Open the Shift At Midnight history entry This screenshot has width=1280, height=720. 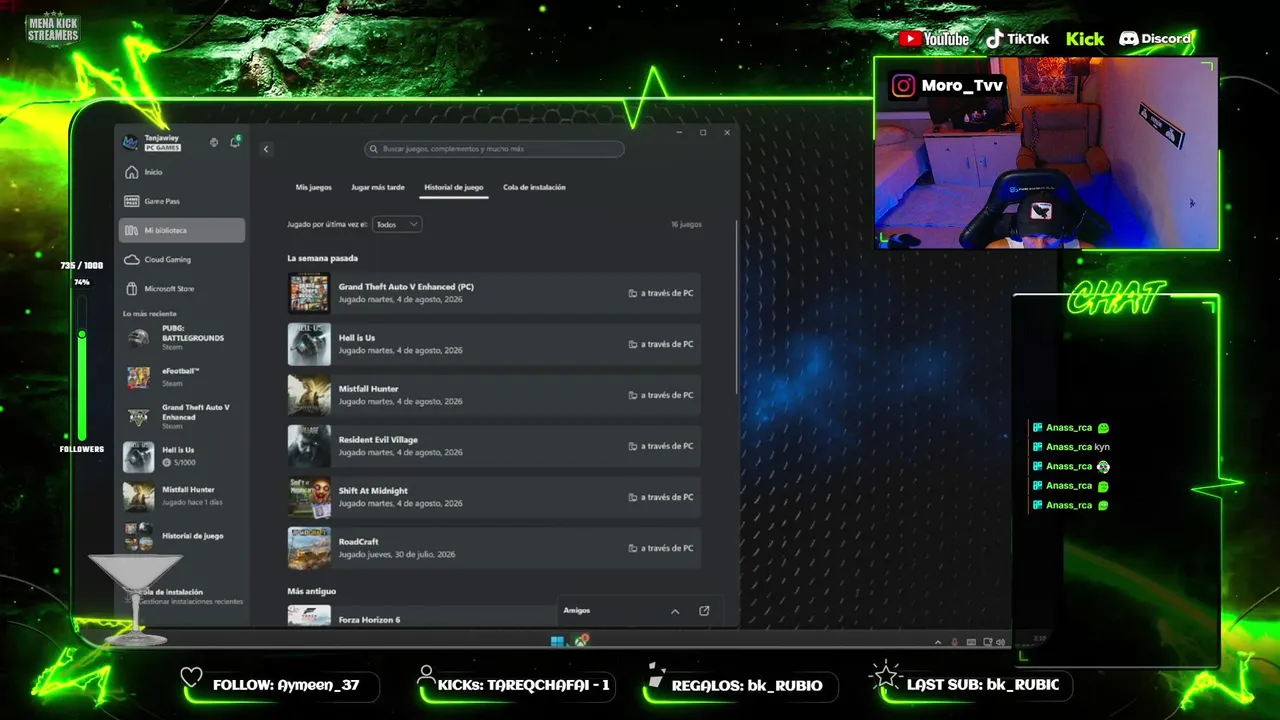[x=494, y=497]
